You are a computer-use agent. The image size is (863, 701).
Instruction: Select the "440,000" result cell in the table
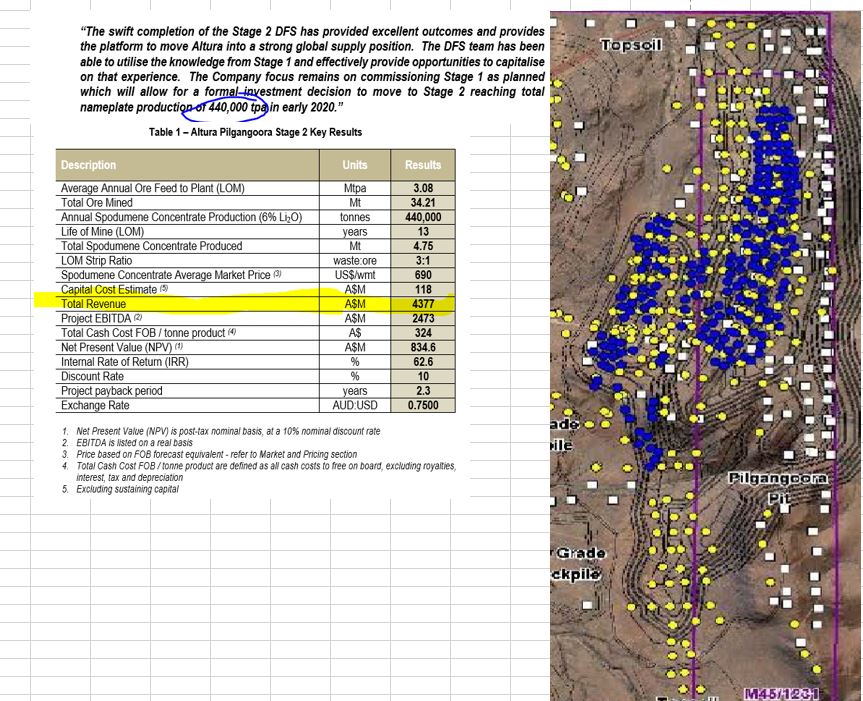pos(423,217)
